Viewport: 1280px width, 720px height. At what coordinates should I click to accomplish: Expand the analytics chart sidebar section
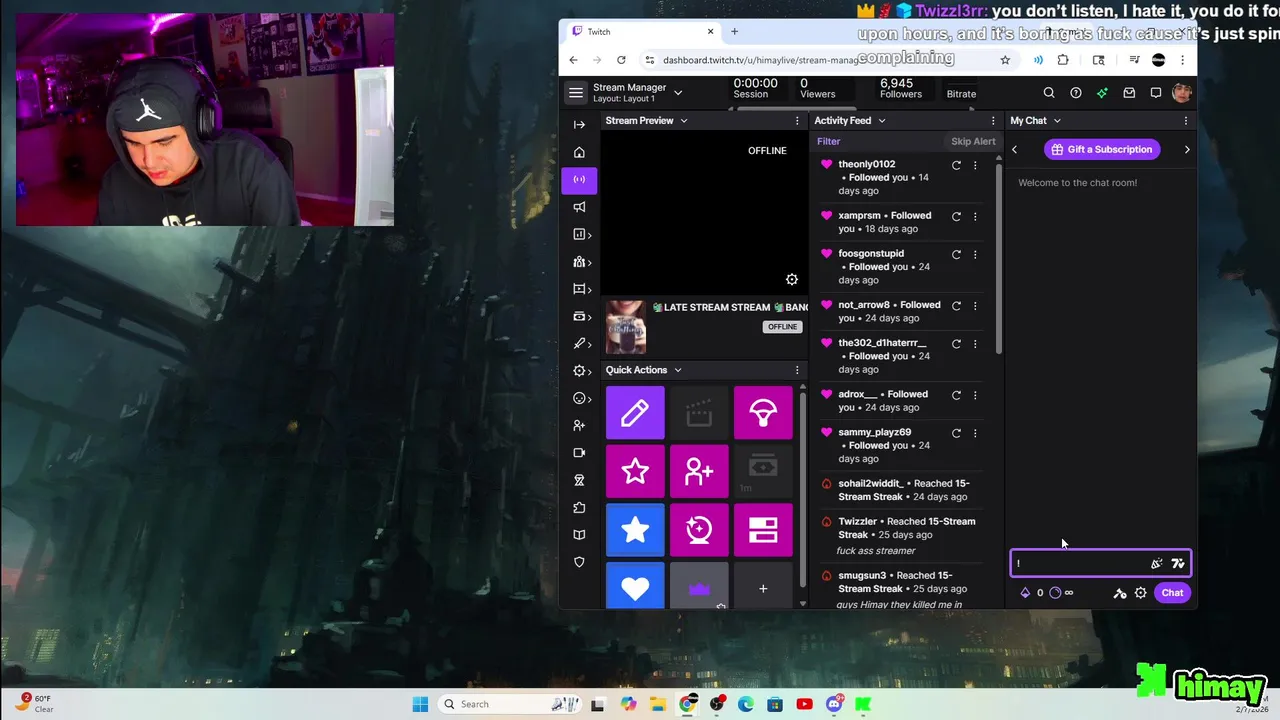[x=581, y=235]
